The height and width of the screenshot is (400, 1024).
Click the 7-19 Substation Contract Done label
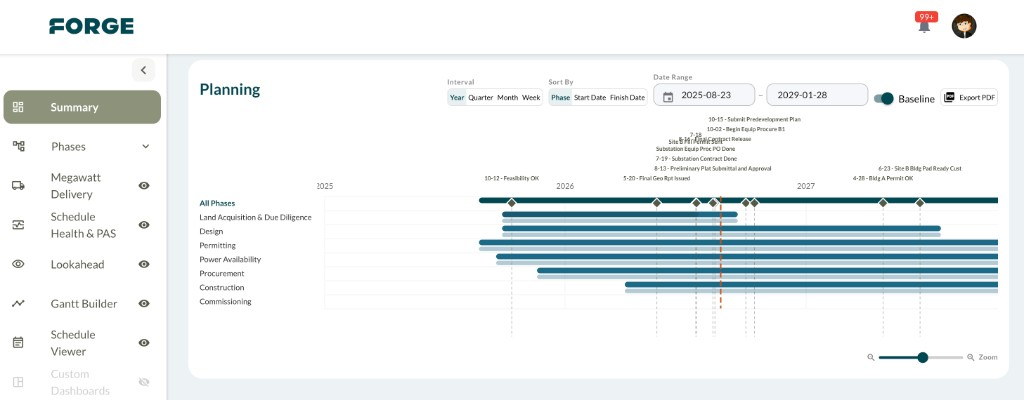[696, 159]
